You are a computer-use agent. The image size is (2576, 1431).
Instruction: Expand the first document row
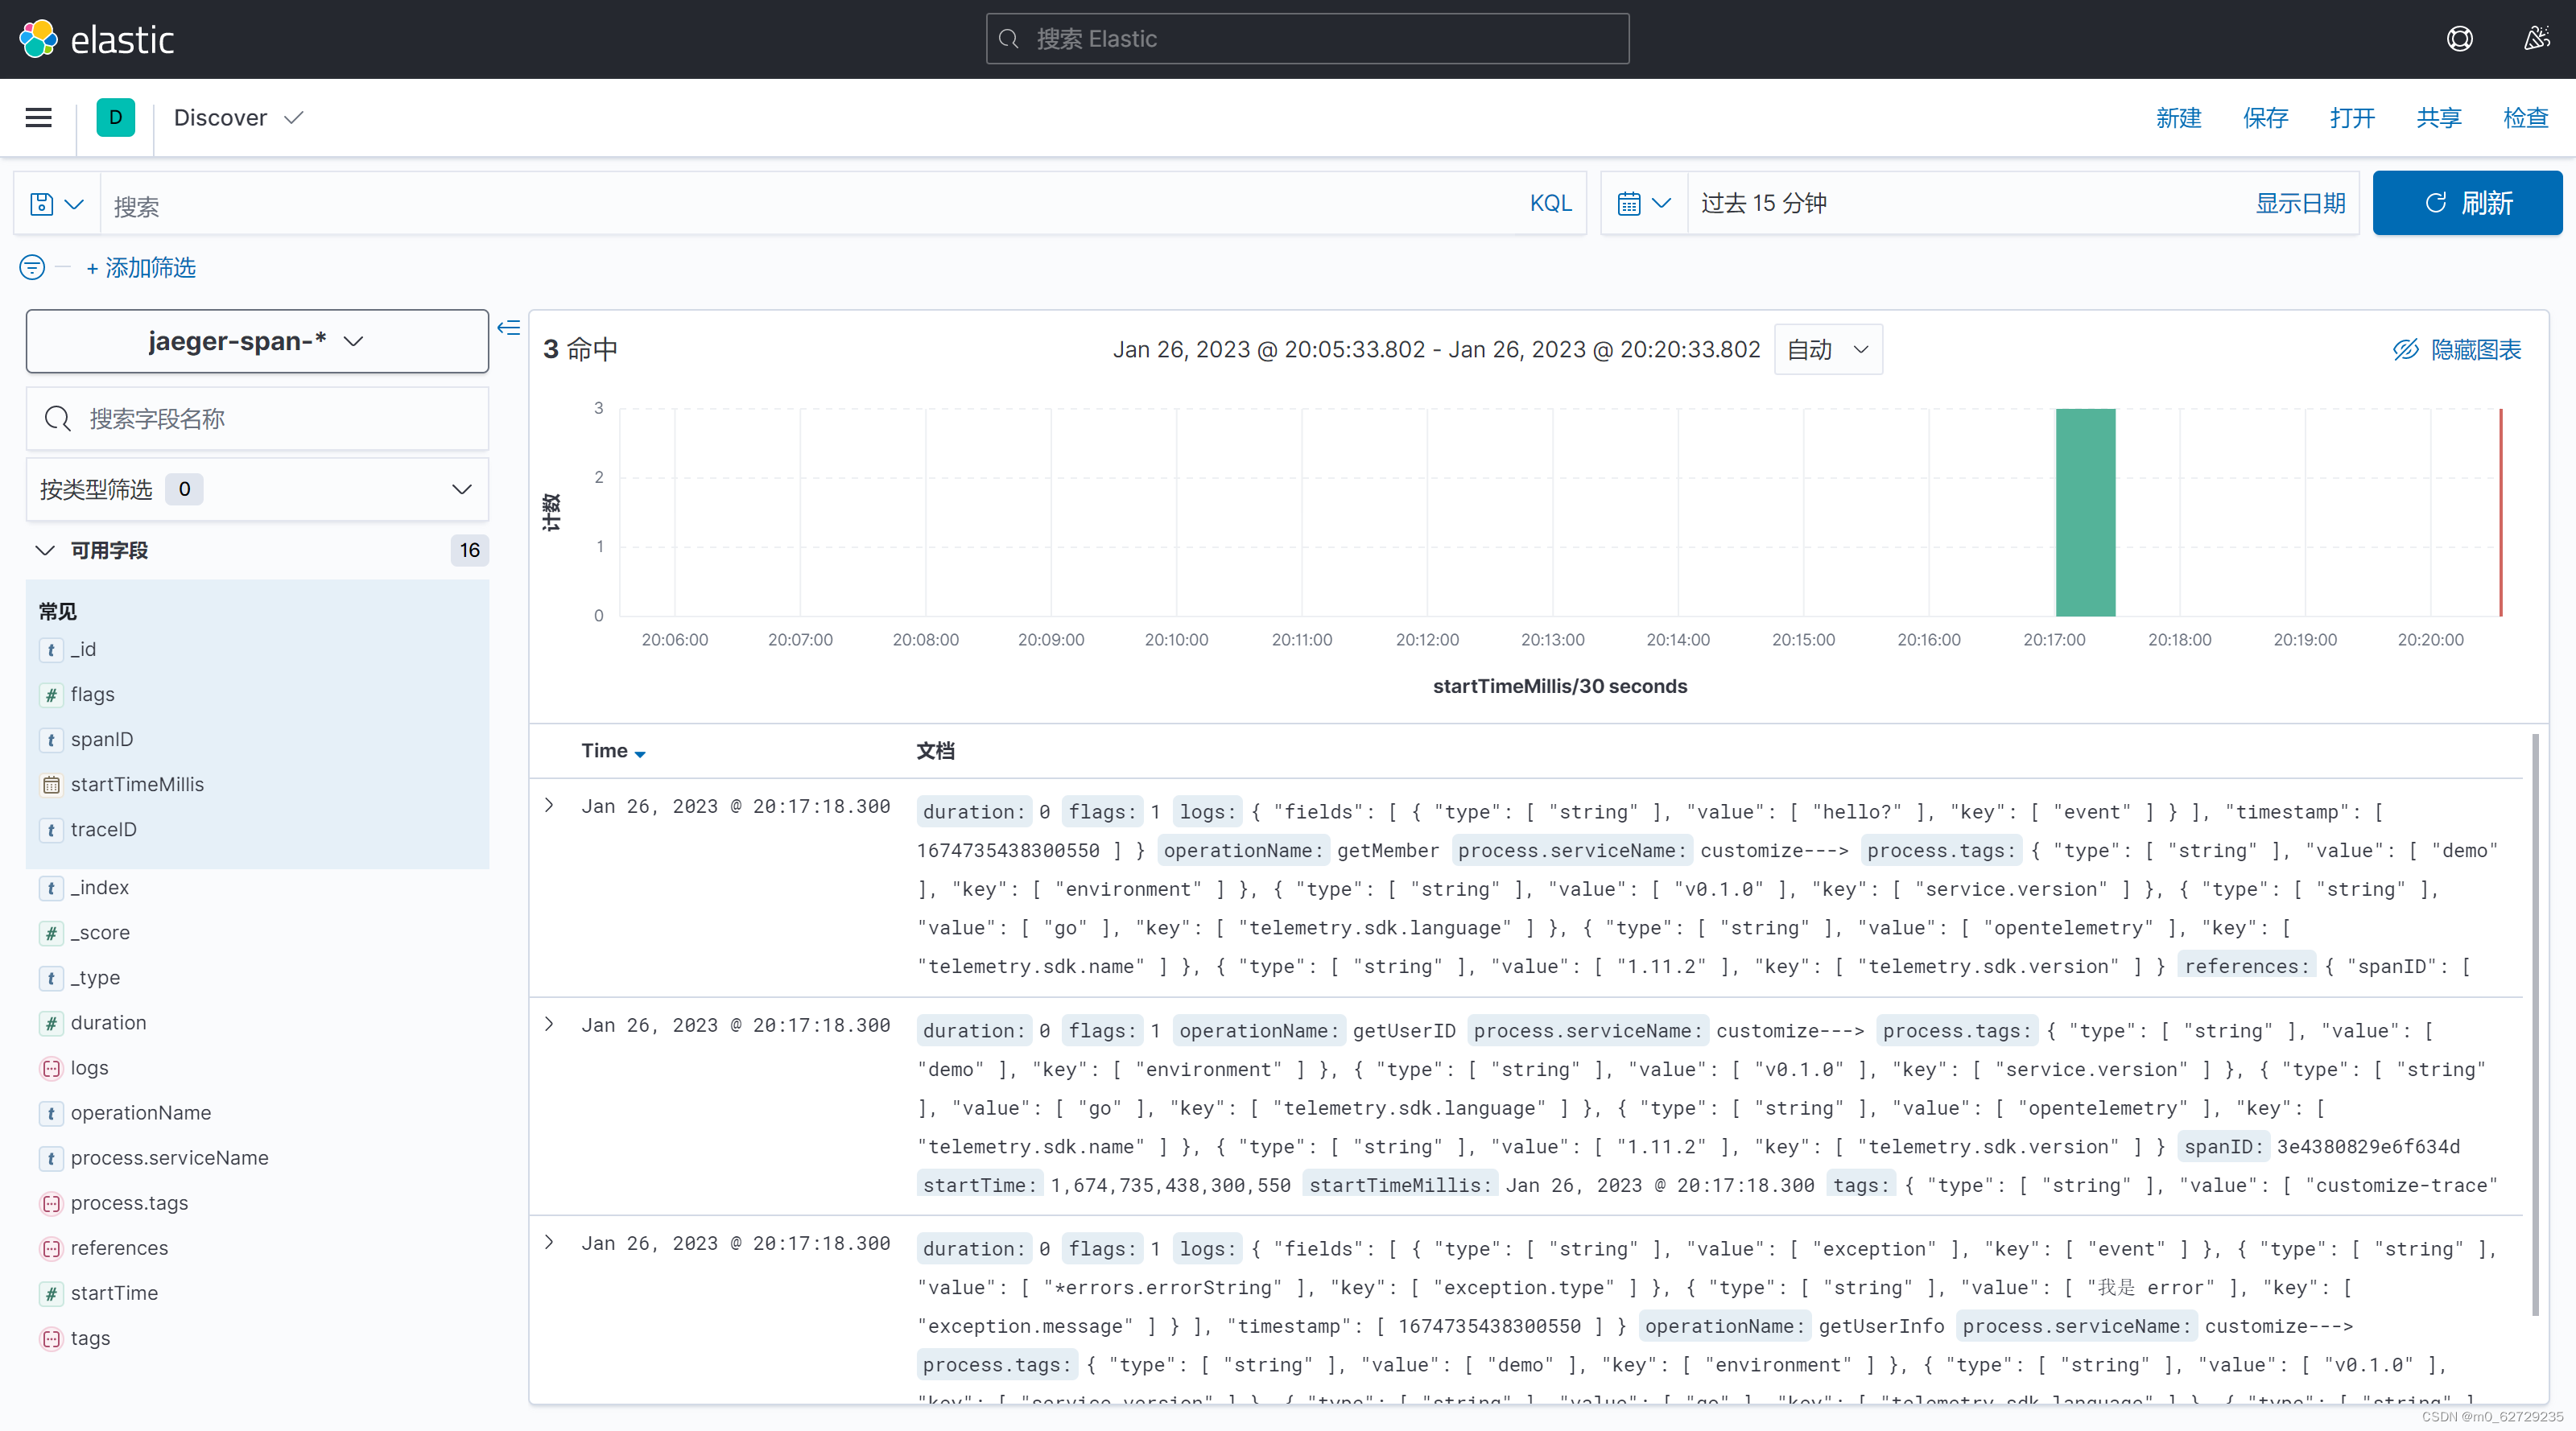pyautogui.click(x=549, y=805)
